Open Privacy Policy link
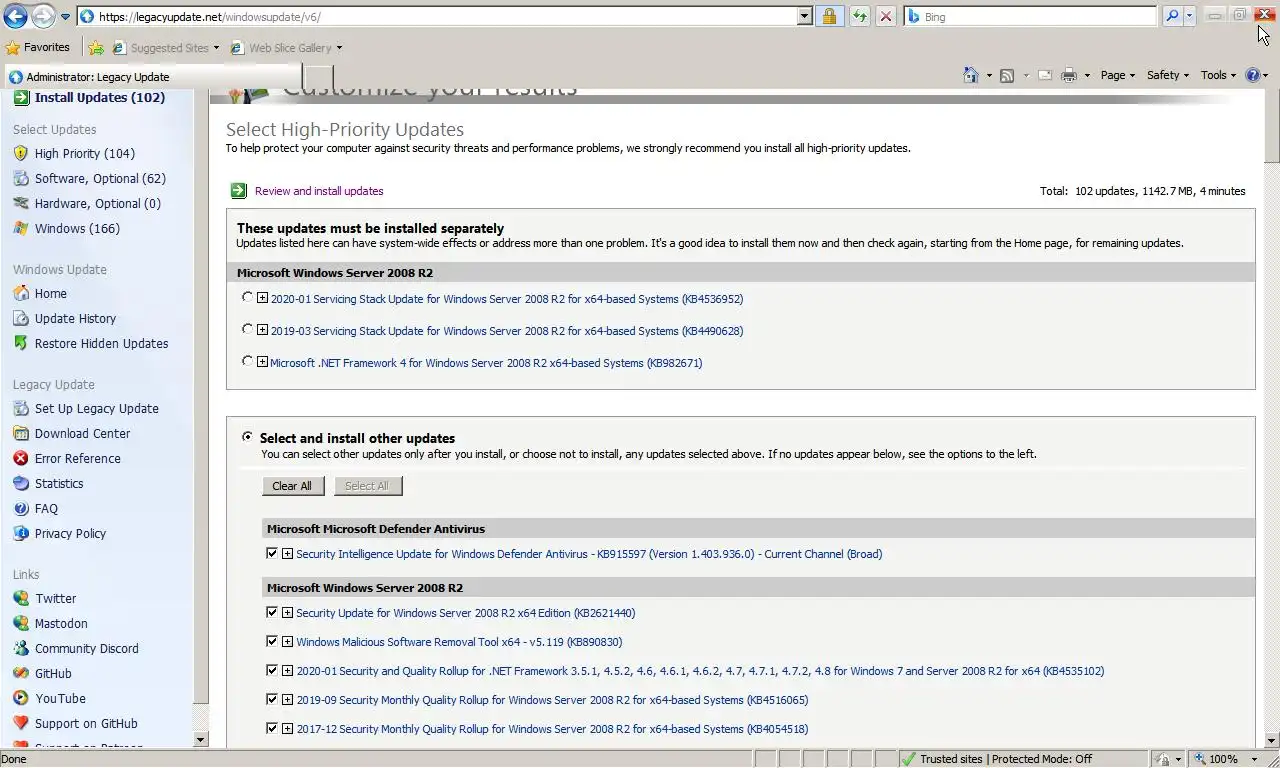 (x=70, y=533)
